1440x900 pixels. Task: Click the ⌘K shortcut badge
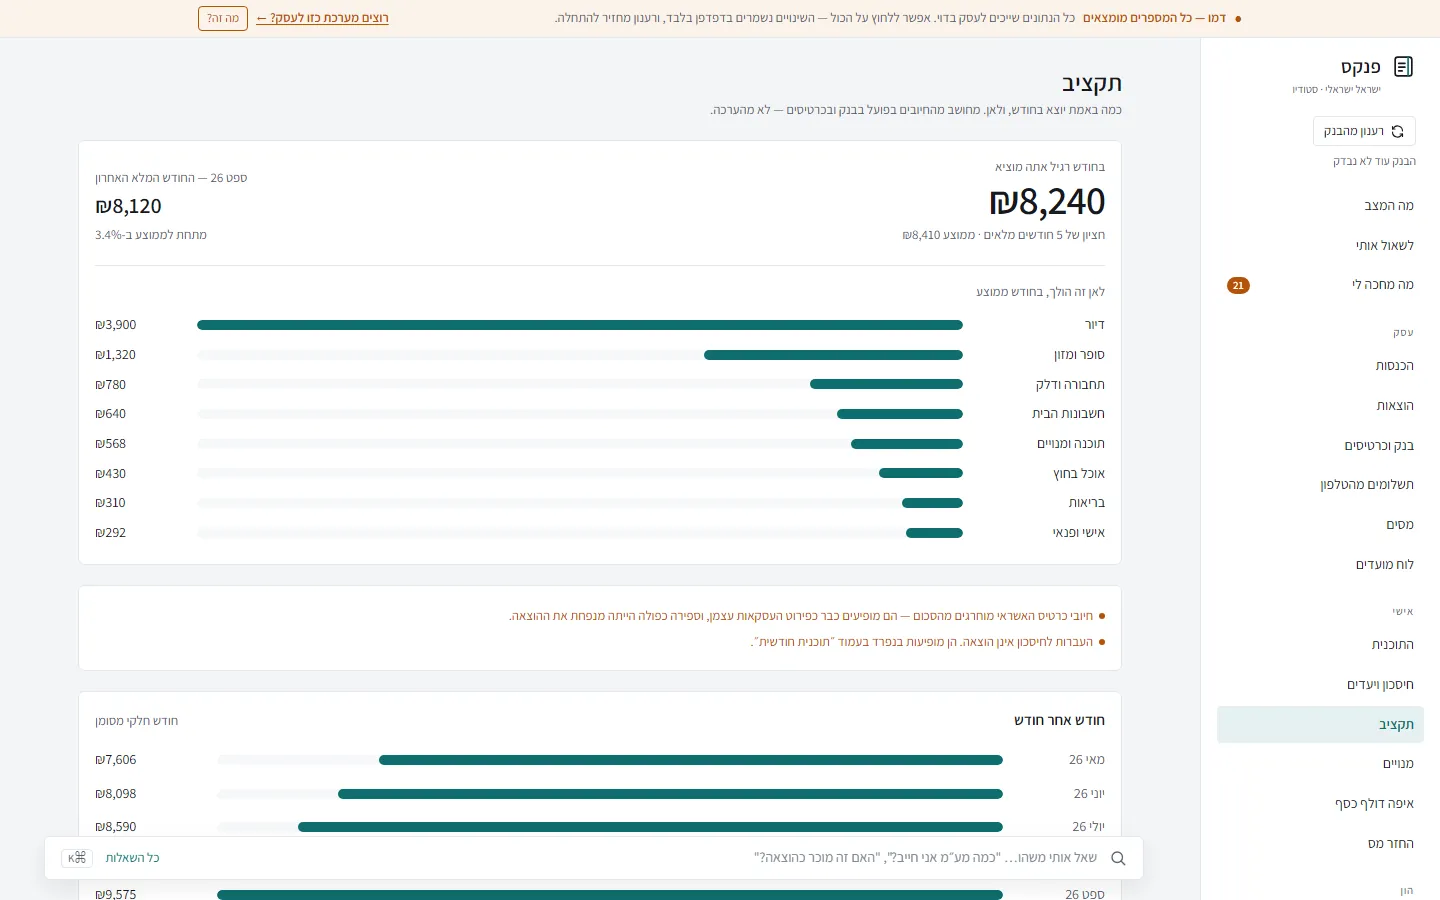77,858
